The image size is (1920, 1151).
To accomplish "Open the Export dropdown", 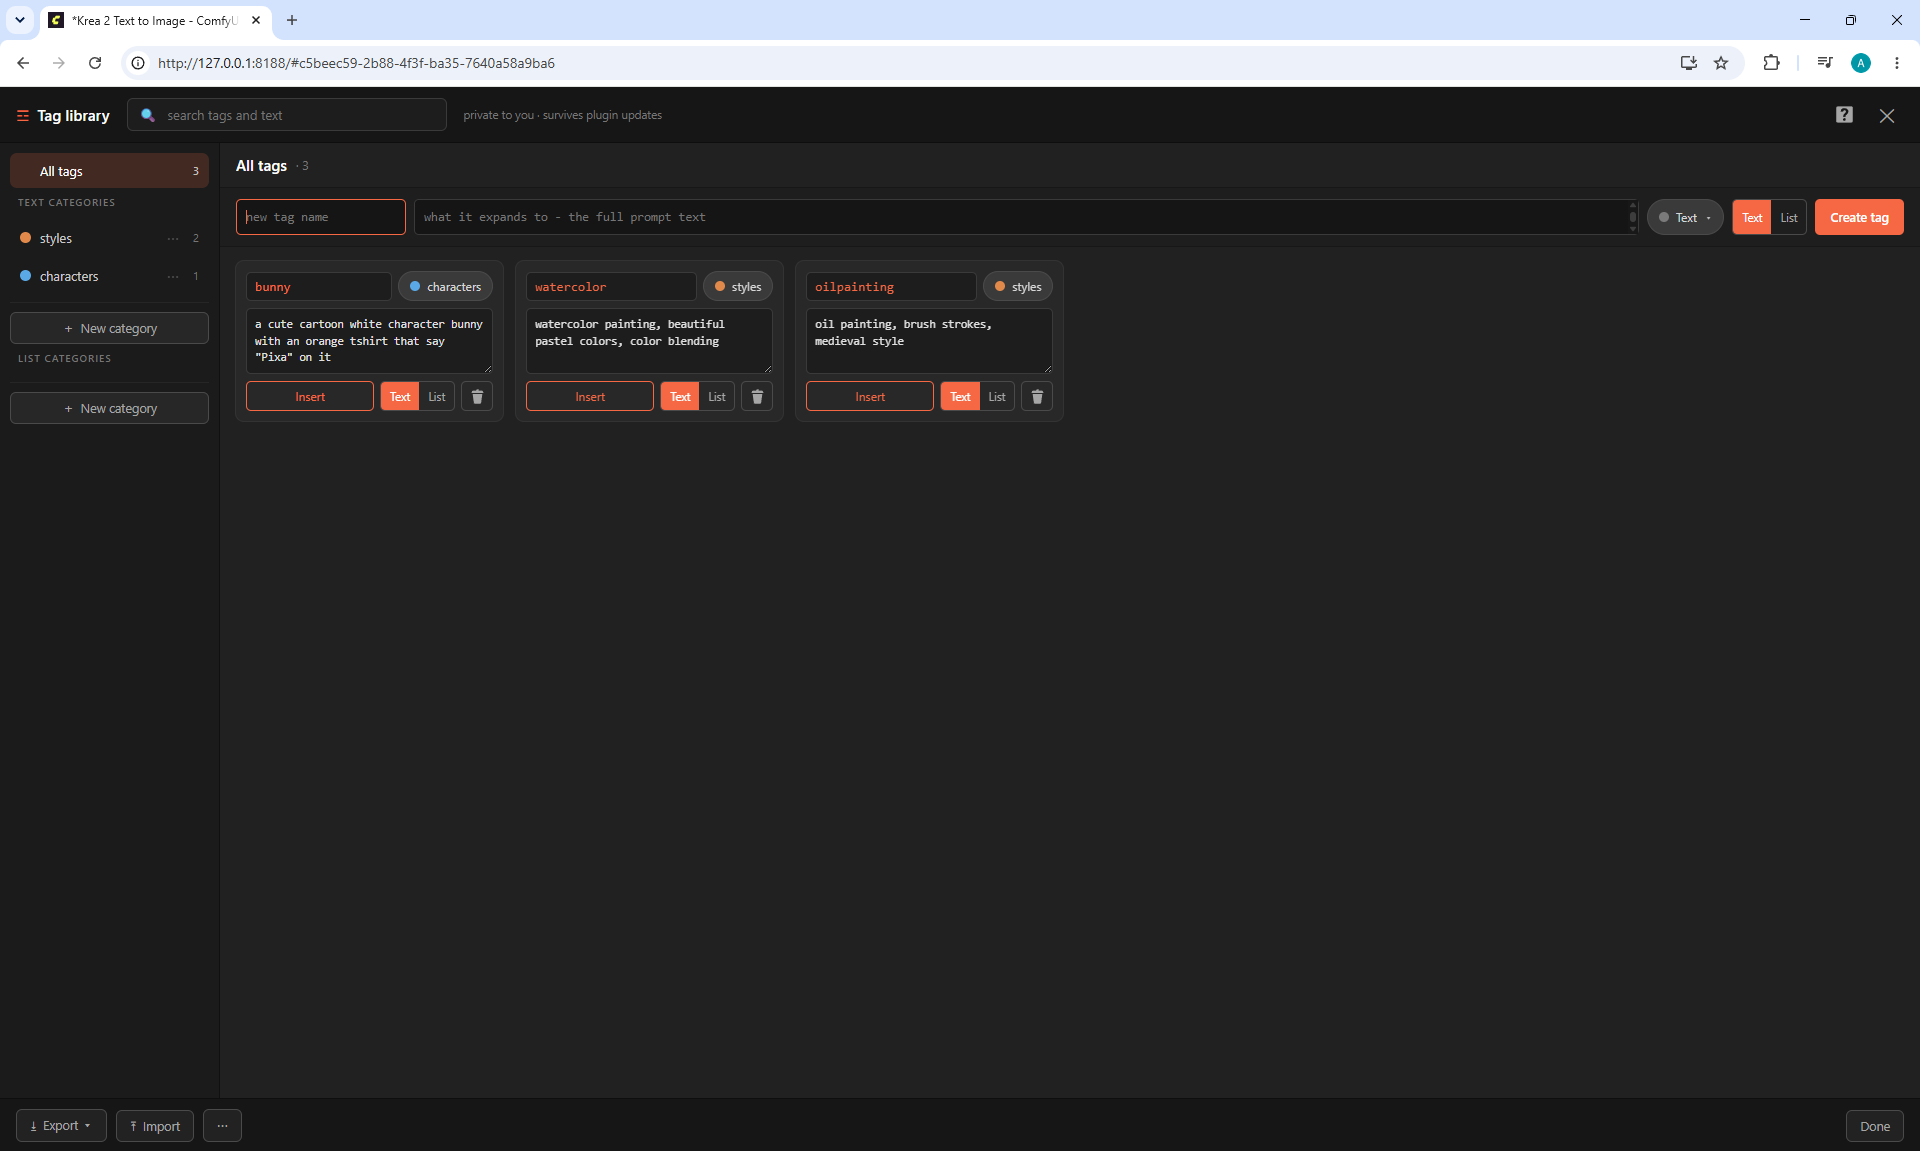I will [61, 1126].
